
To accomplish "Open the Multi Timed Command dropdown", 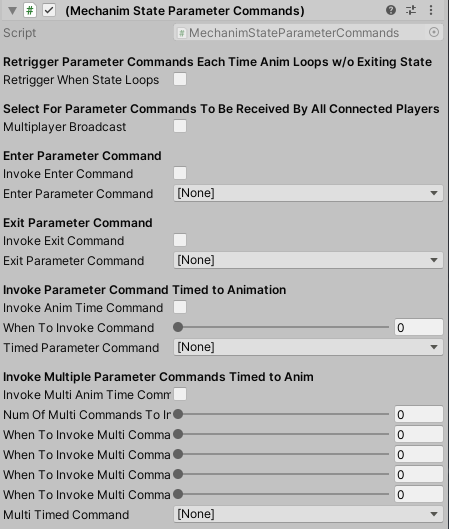I will [308, 514].
